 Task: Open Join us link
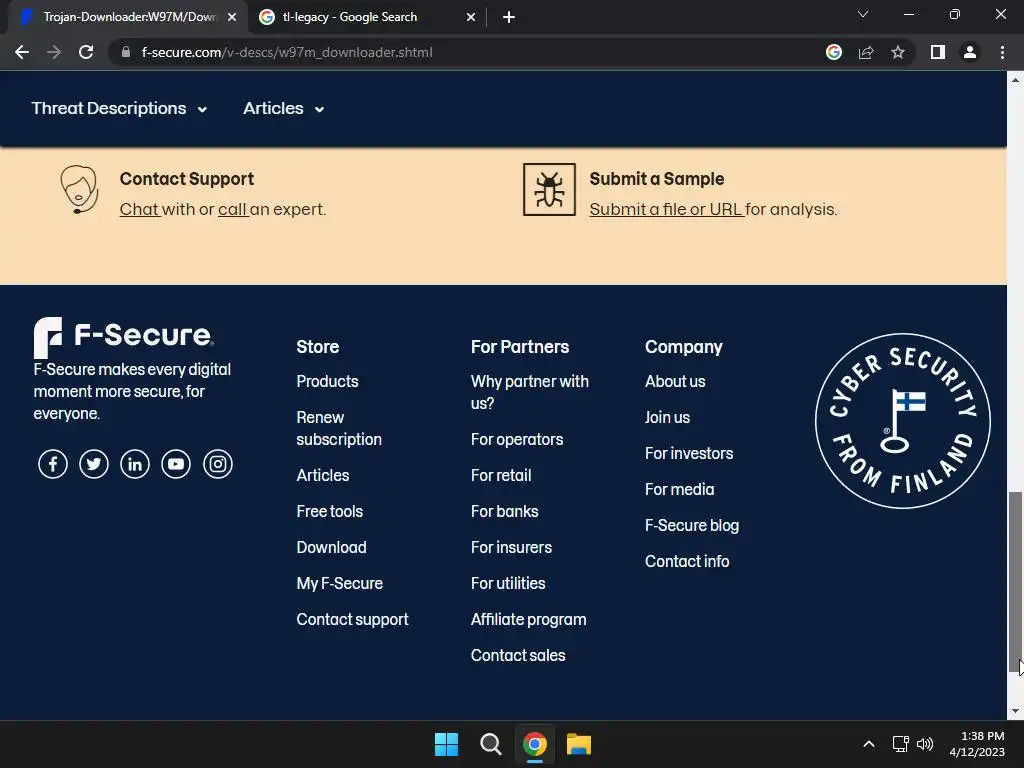click(667, 417)
